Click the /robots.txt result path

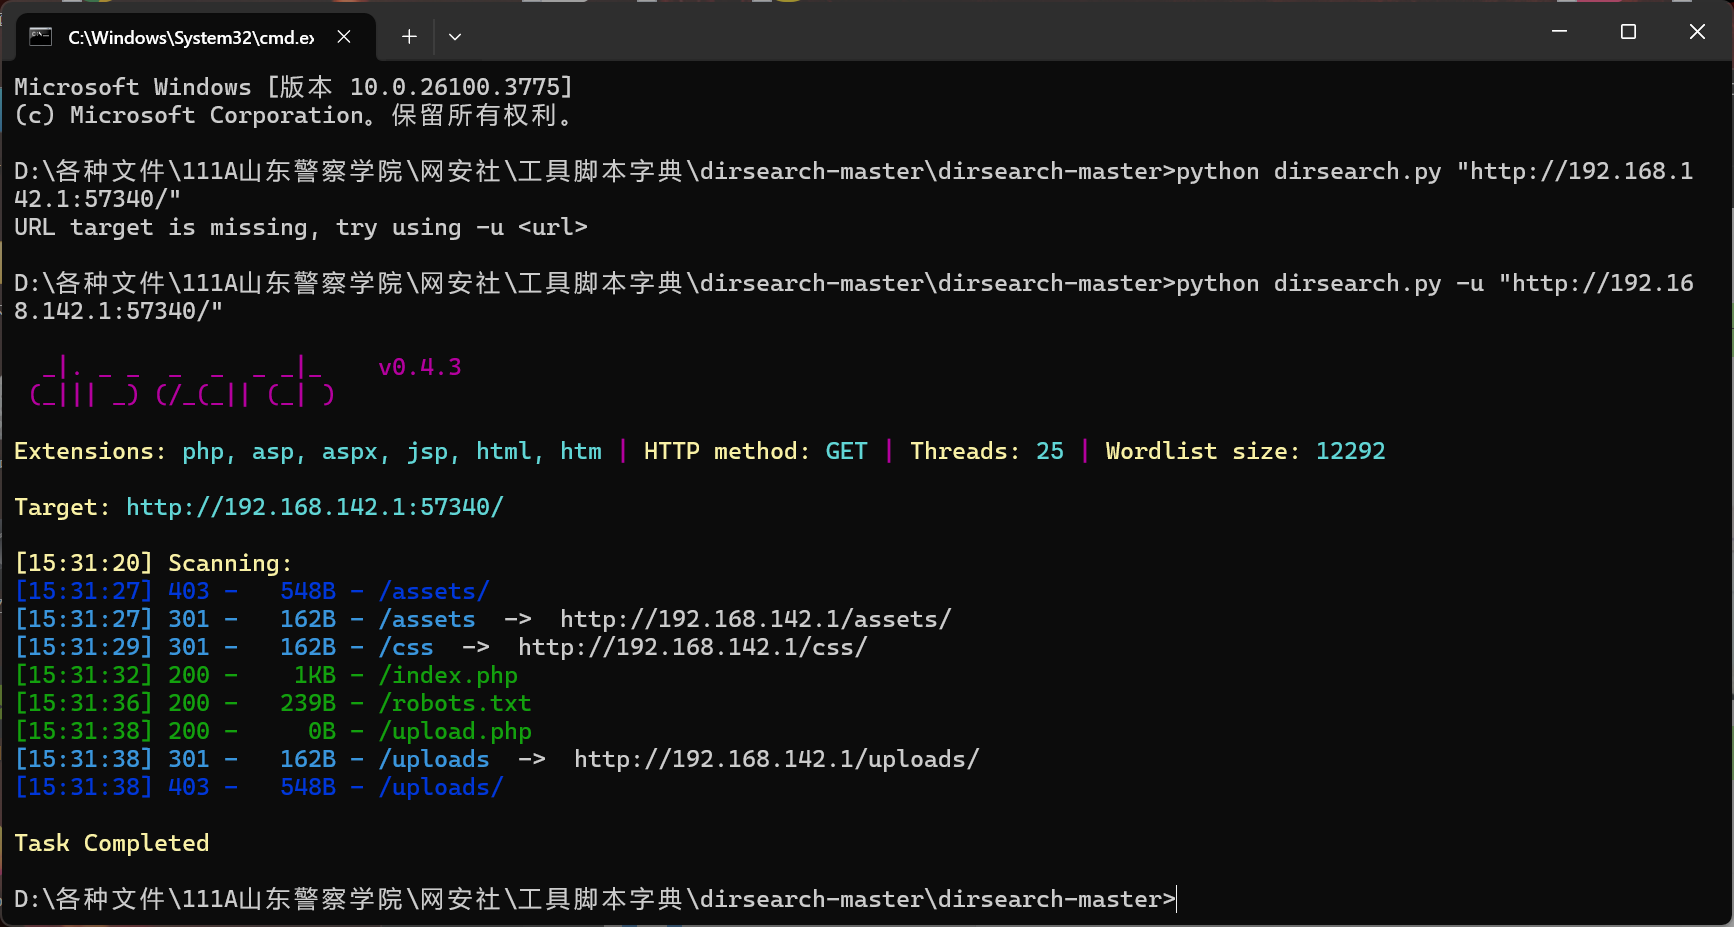pyautogui.click(x=455, y=703)
